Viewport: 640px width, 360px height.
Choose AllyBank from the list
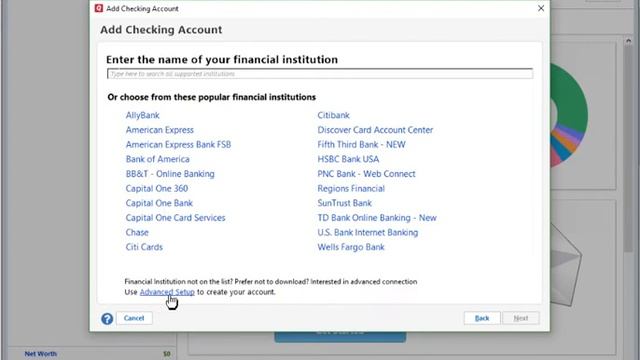point(142,115)
